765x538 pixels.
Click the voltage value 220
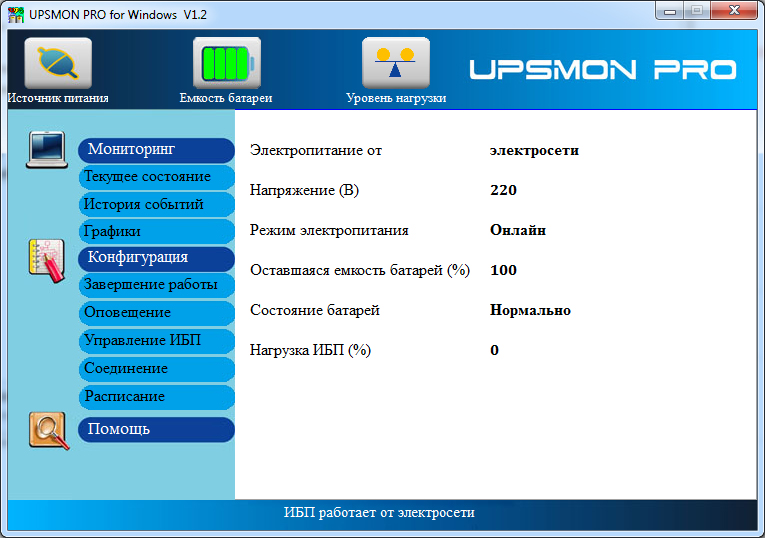coord(503,190)
